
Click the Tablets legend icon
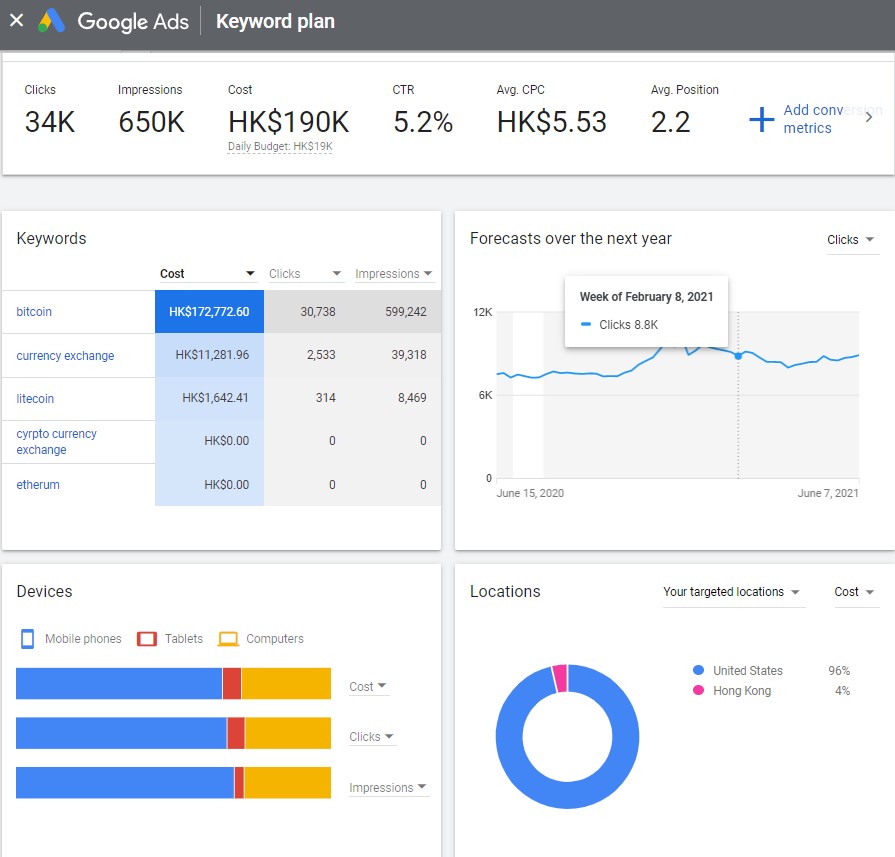coord(147,639)
